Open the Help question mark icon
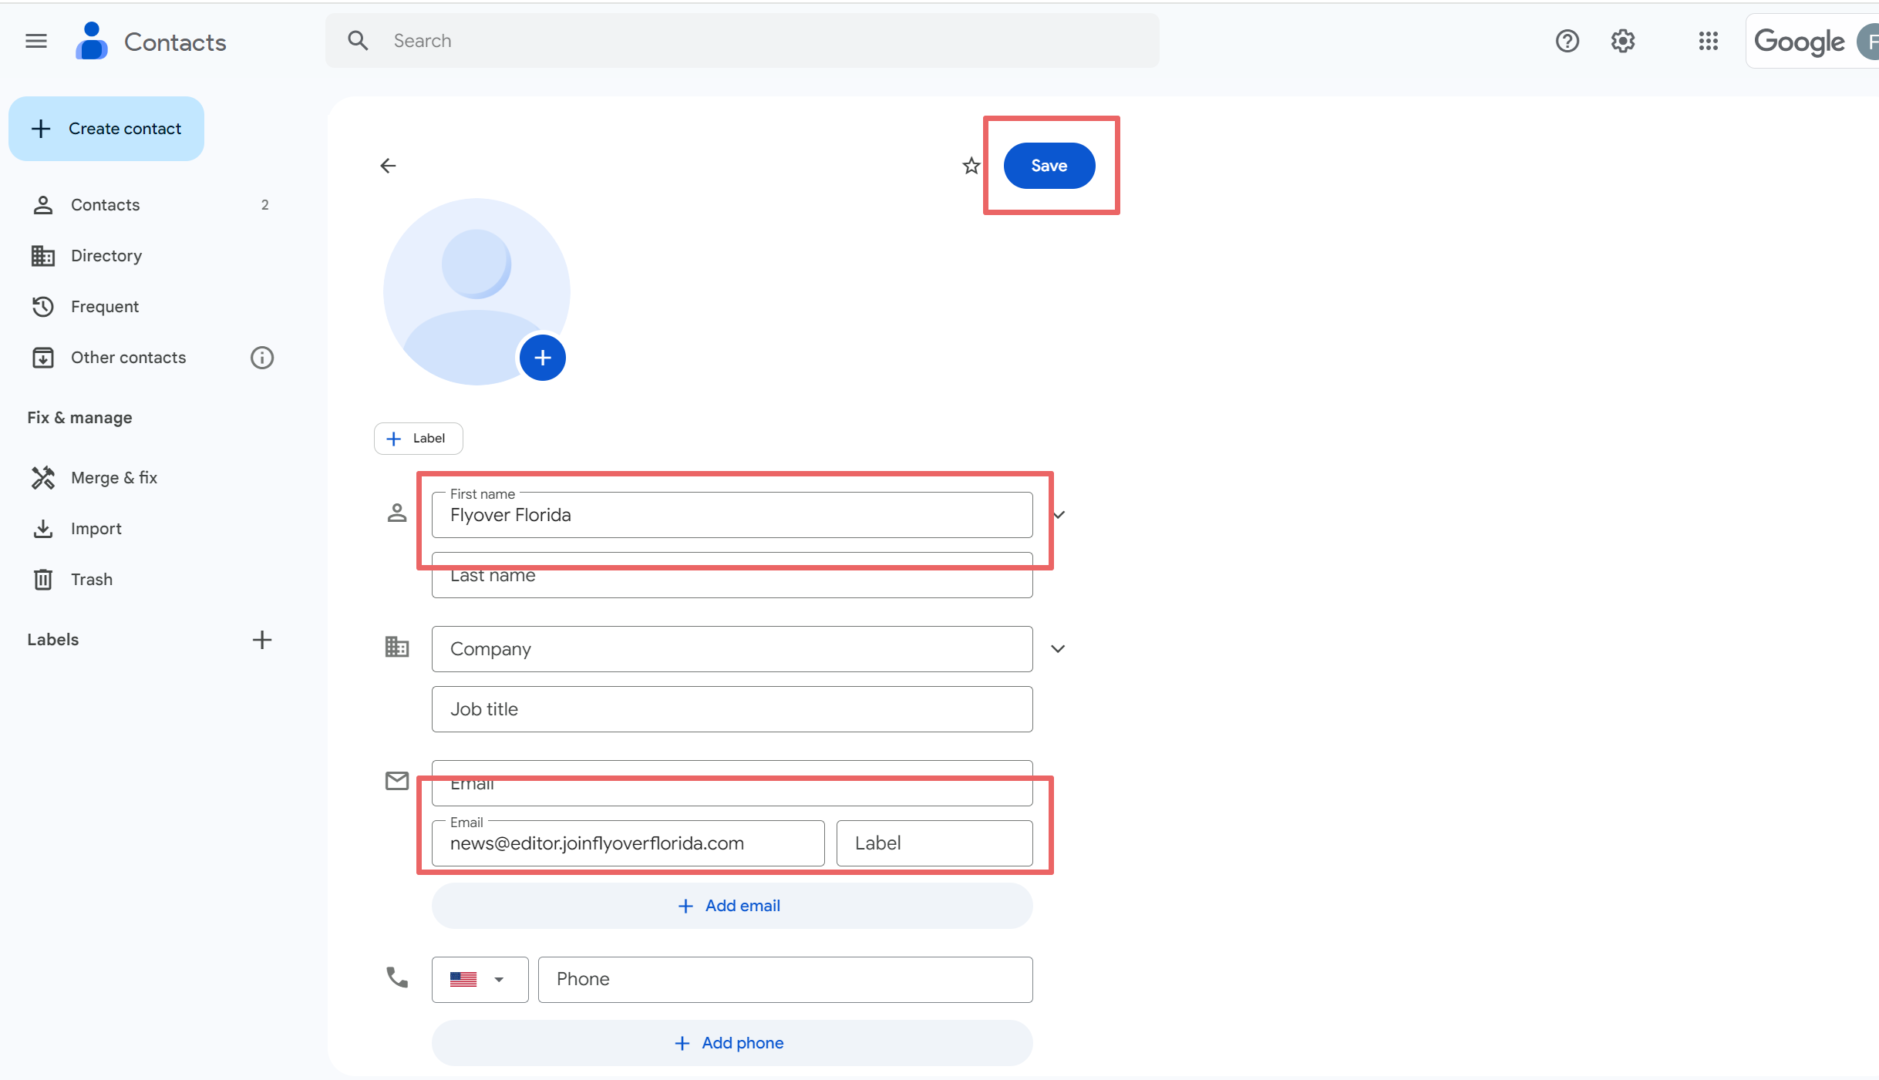 tap(1567, 41)
